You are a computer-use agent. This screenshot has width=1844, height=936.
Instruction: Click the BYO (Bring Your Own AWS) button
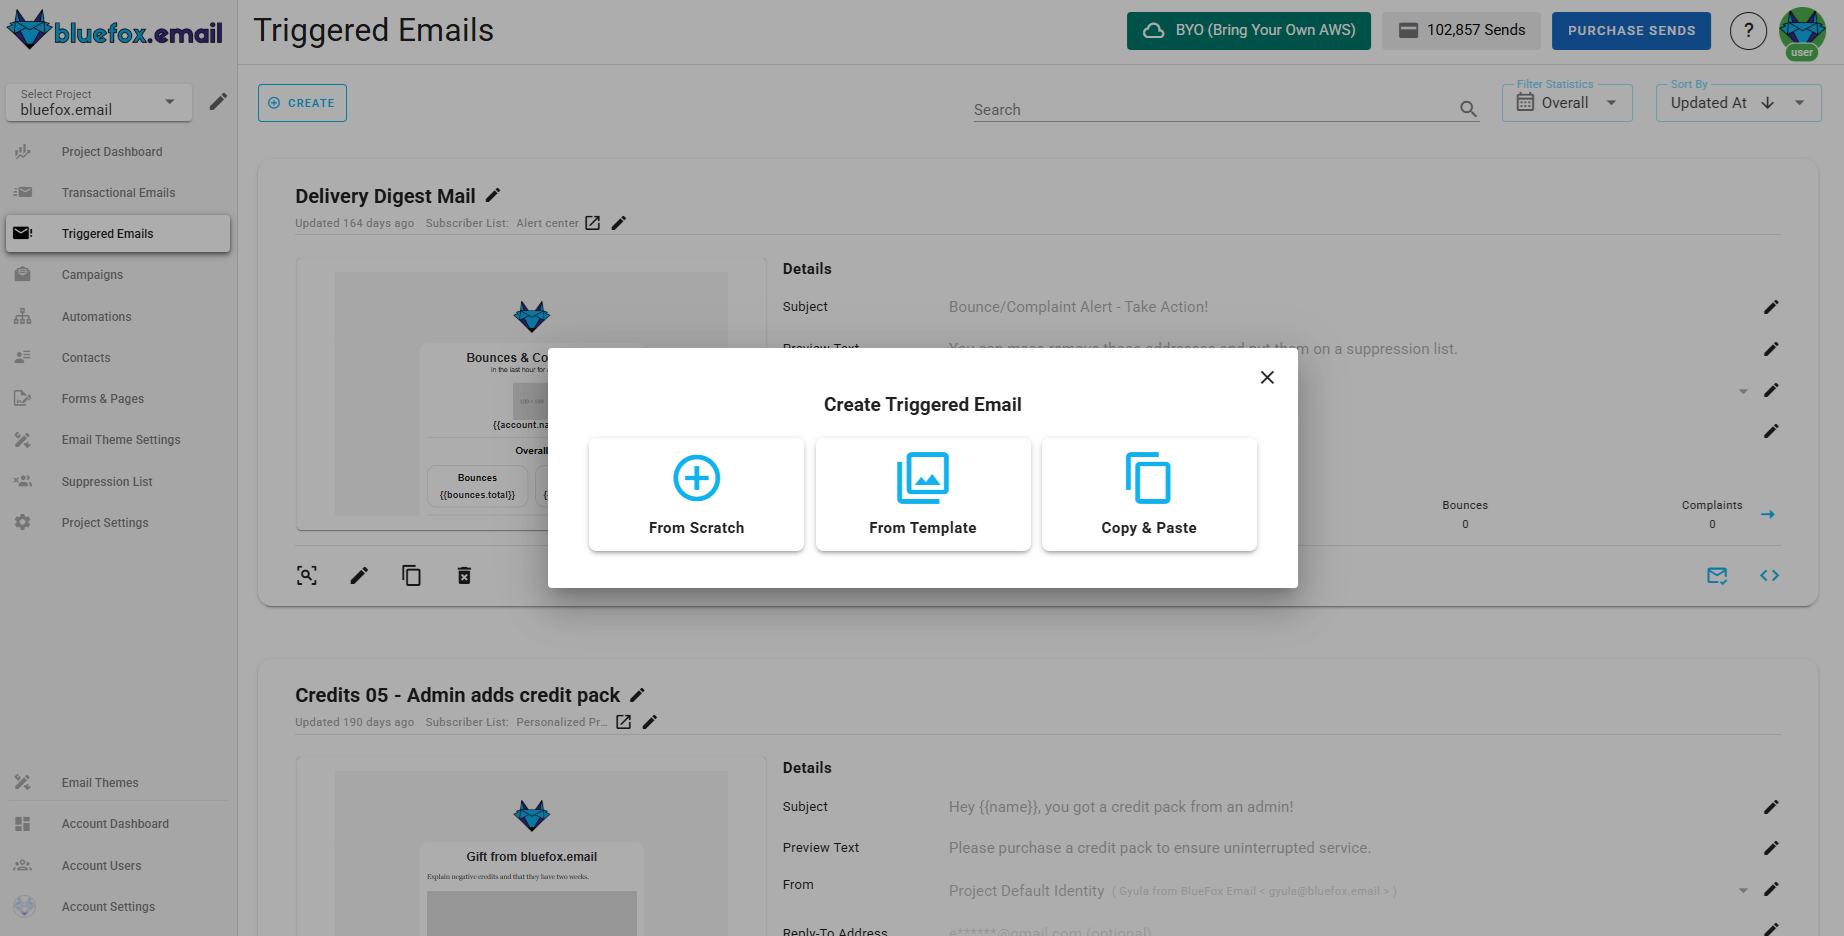(x=1248, y=30)
